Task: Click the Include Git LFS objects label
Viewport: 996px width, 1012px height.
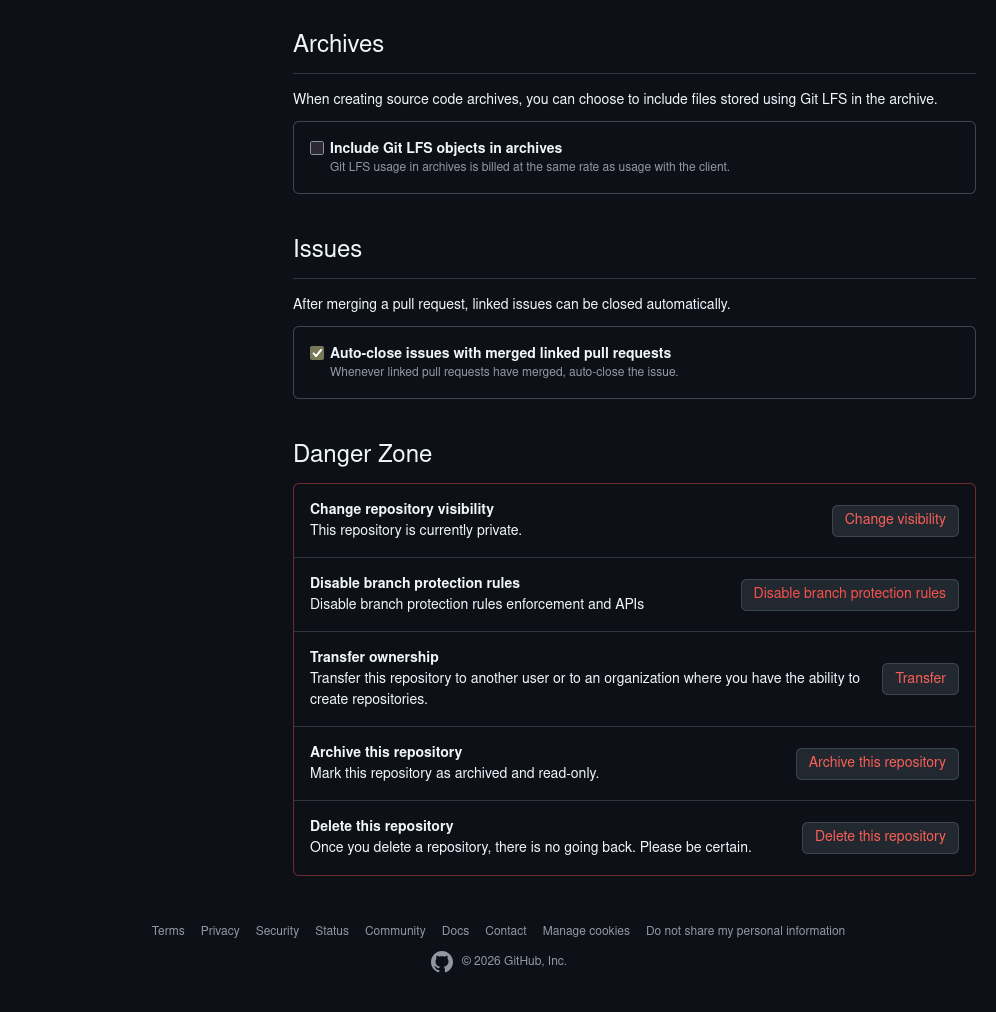Action: pos(446,148)
